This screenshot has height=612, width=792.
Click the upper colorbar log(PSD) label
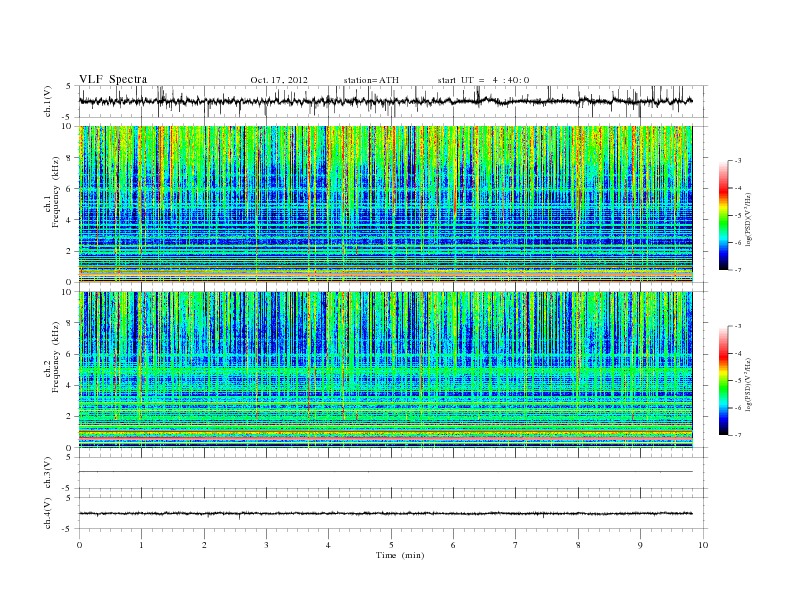point(748,219)
